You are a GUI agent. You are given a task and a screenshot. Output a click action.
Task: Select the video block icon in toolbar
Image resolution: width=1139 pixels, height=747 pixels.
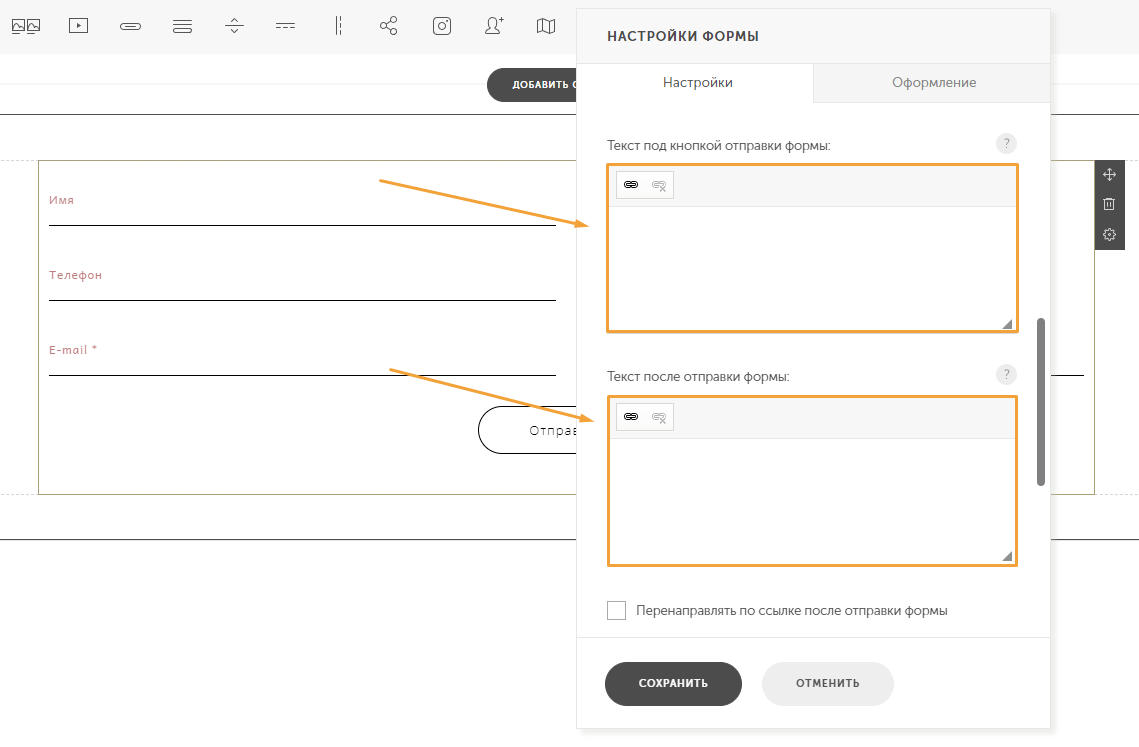(x=78, y=26)
